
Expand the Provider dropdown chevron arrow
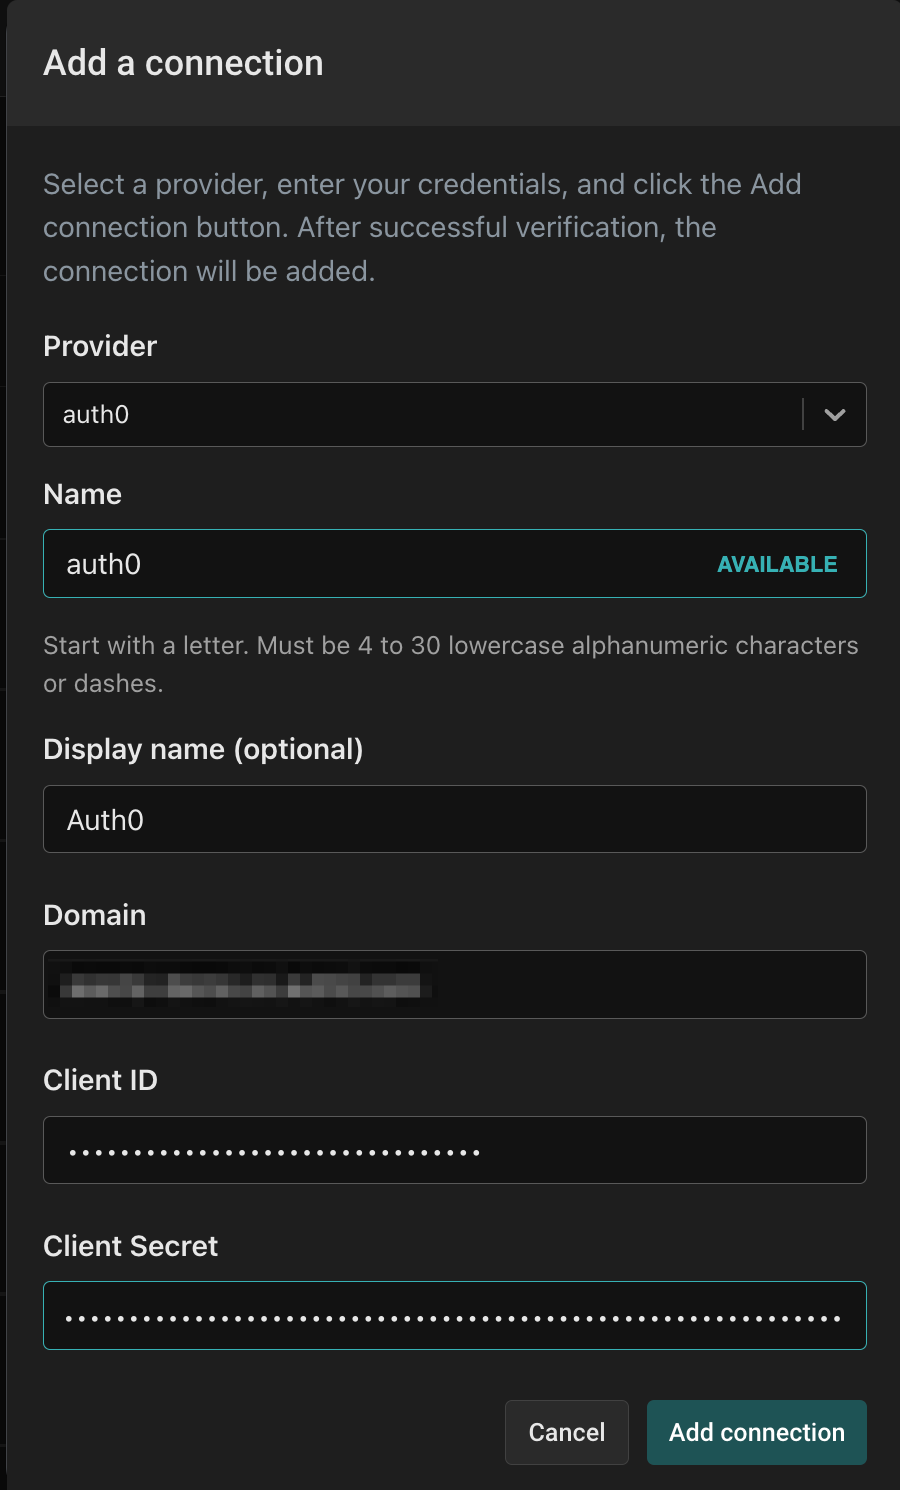click(x=835, y=415)
